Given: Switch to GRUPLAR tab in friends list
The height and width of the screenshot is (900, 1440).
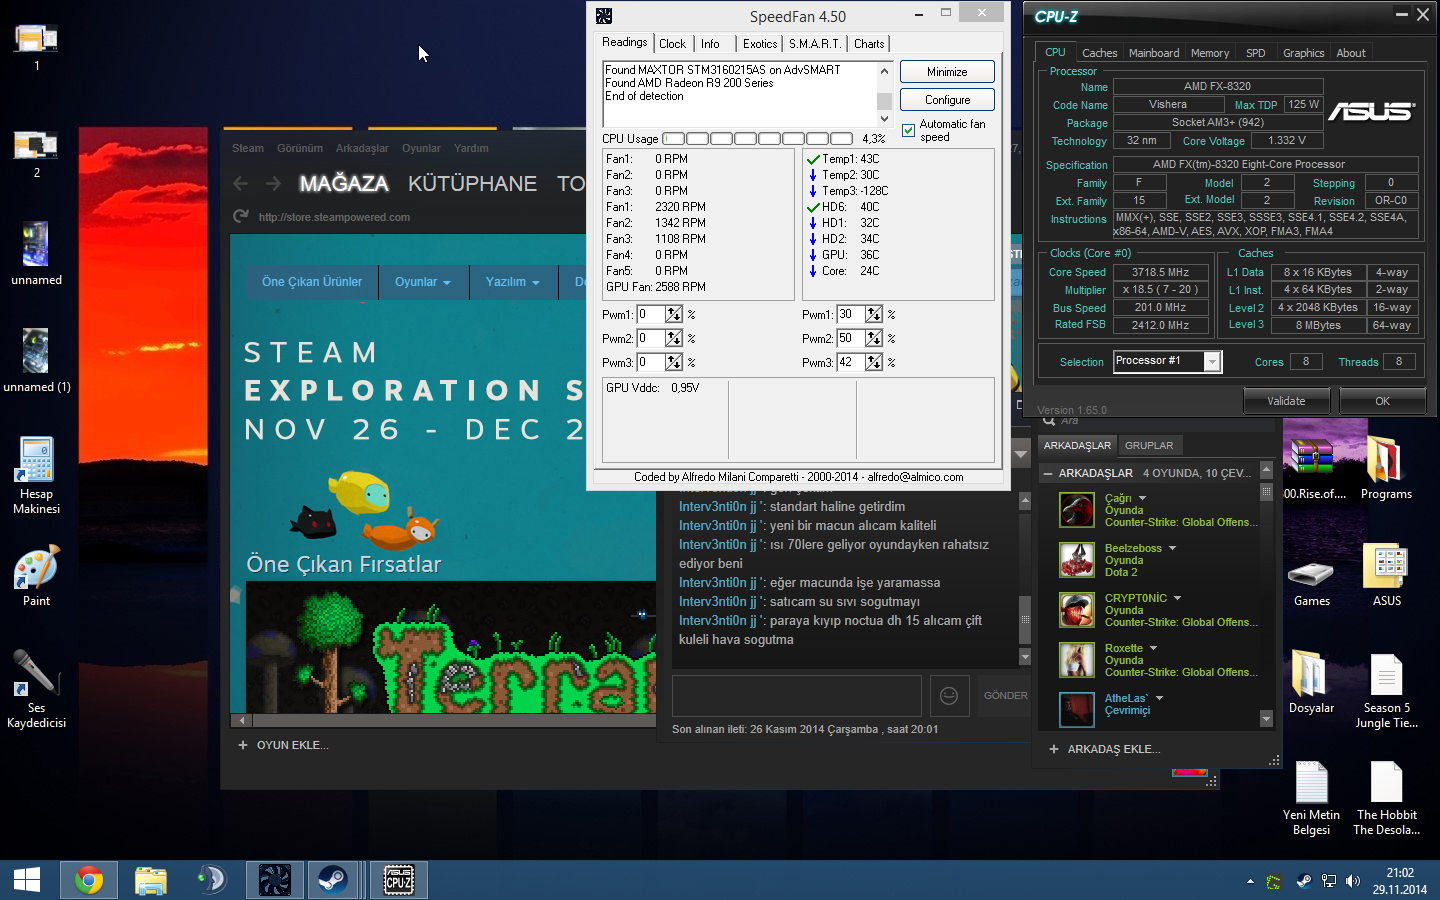Looking at the screenshot, I should tap(1149, 445).
